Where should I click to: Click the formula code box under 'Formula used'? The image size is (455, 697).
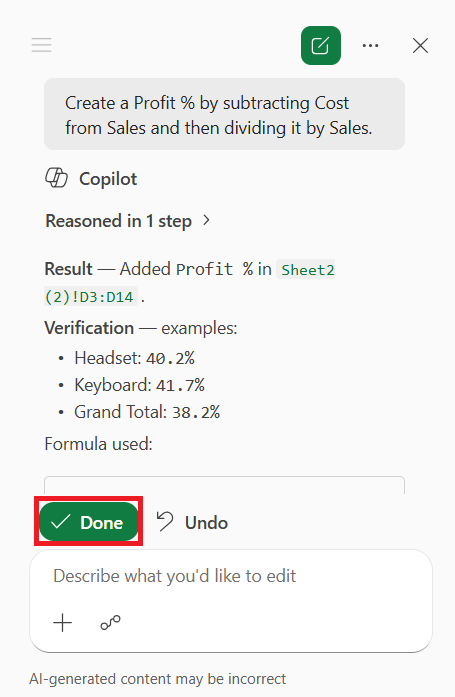pyautogui.click(x=224, y=485)
